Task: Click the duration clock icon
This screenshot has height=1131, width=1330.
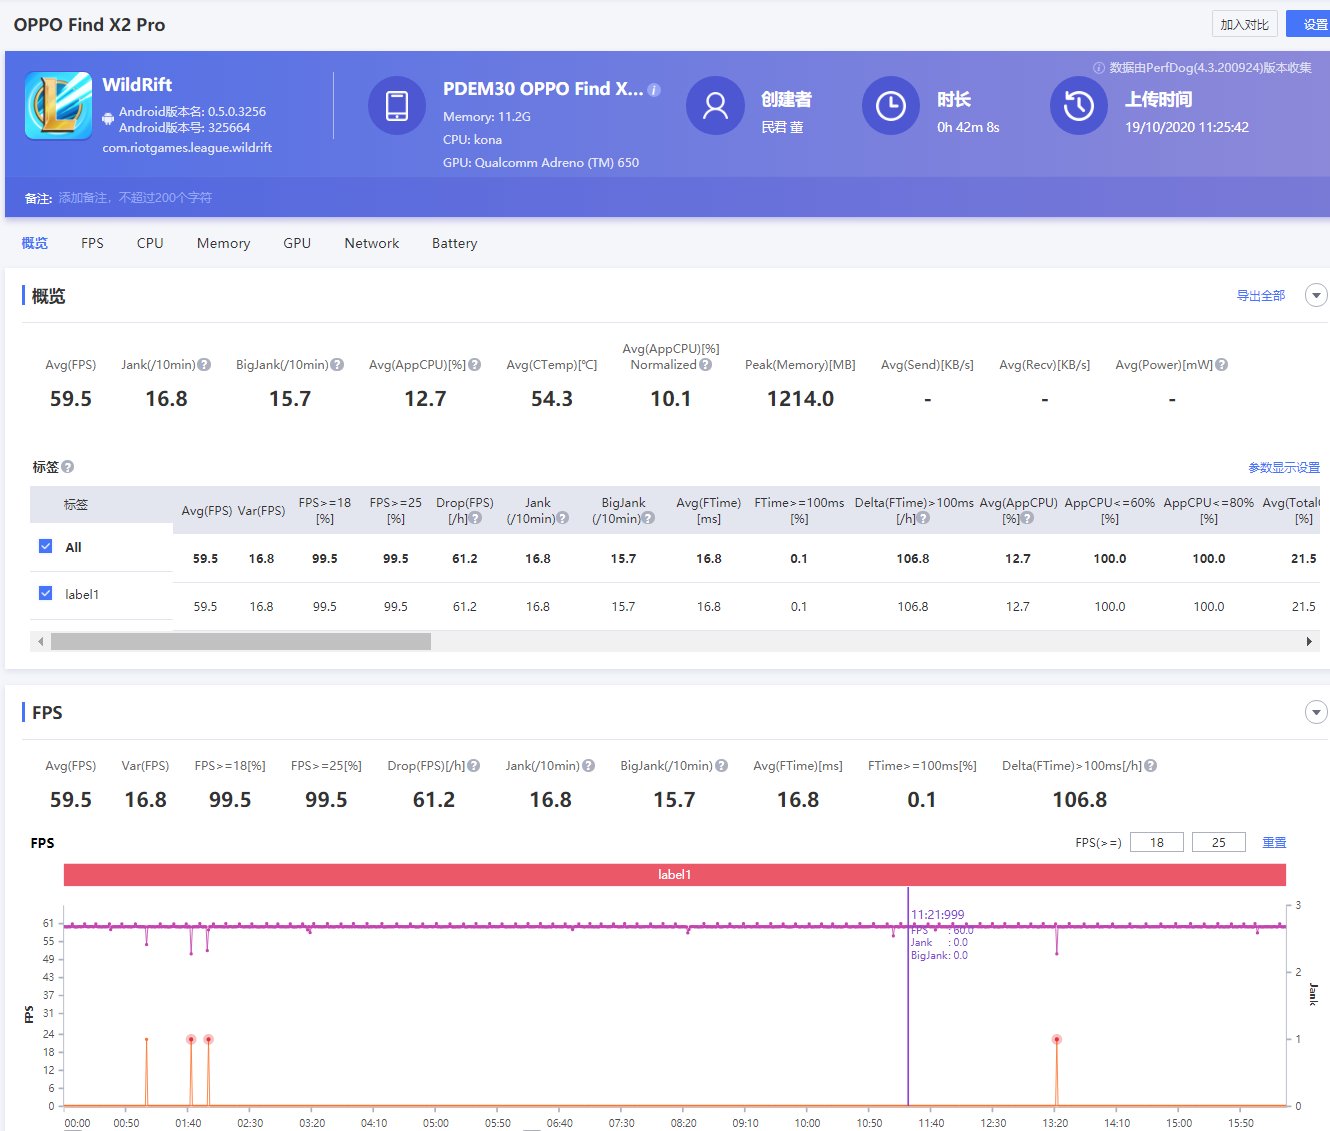Action: [x=891, y=105]
